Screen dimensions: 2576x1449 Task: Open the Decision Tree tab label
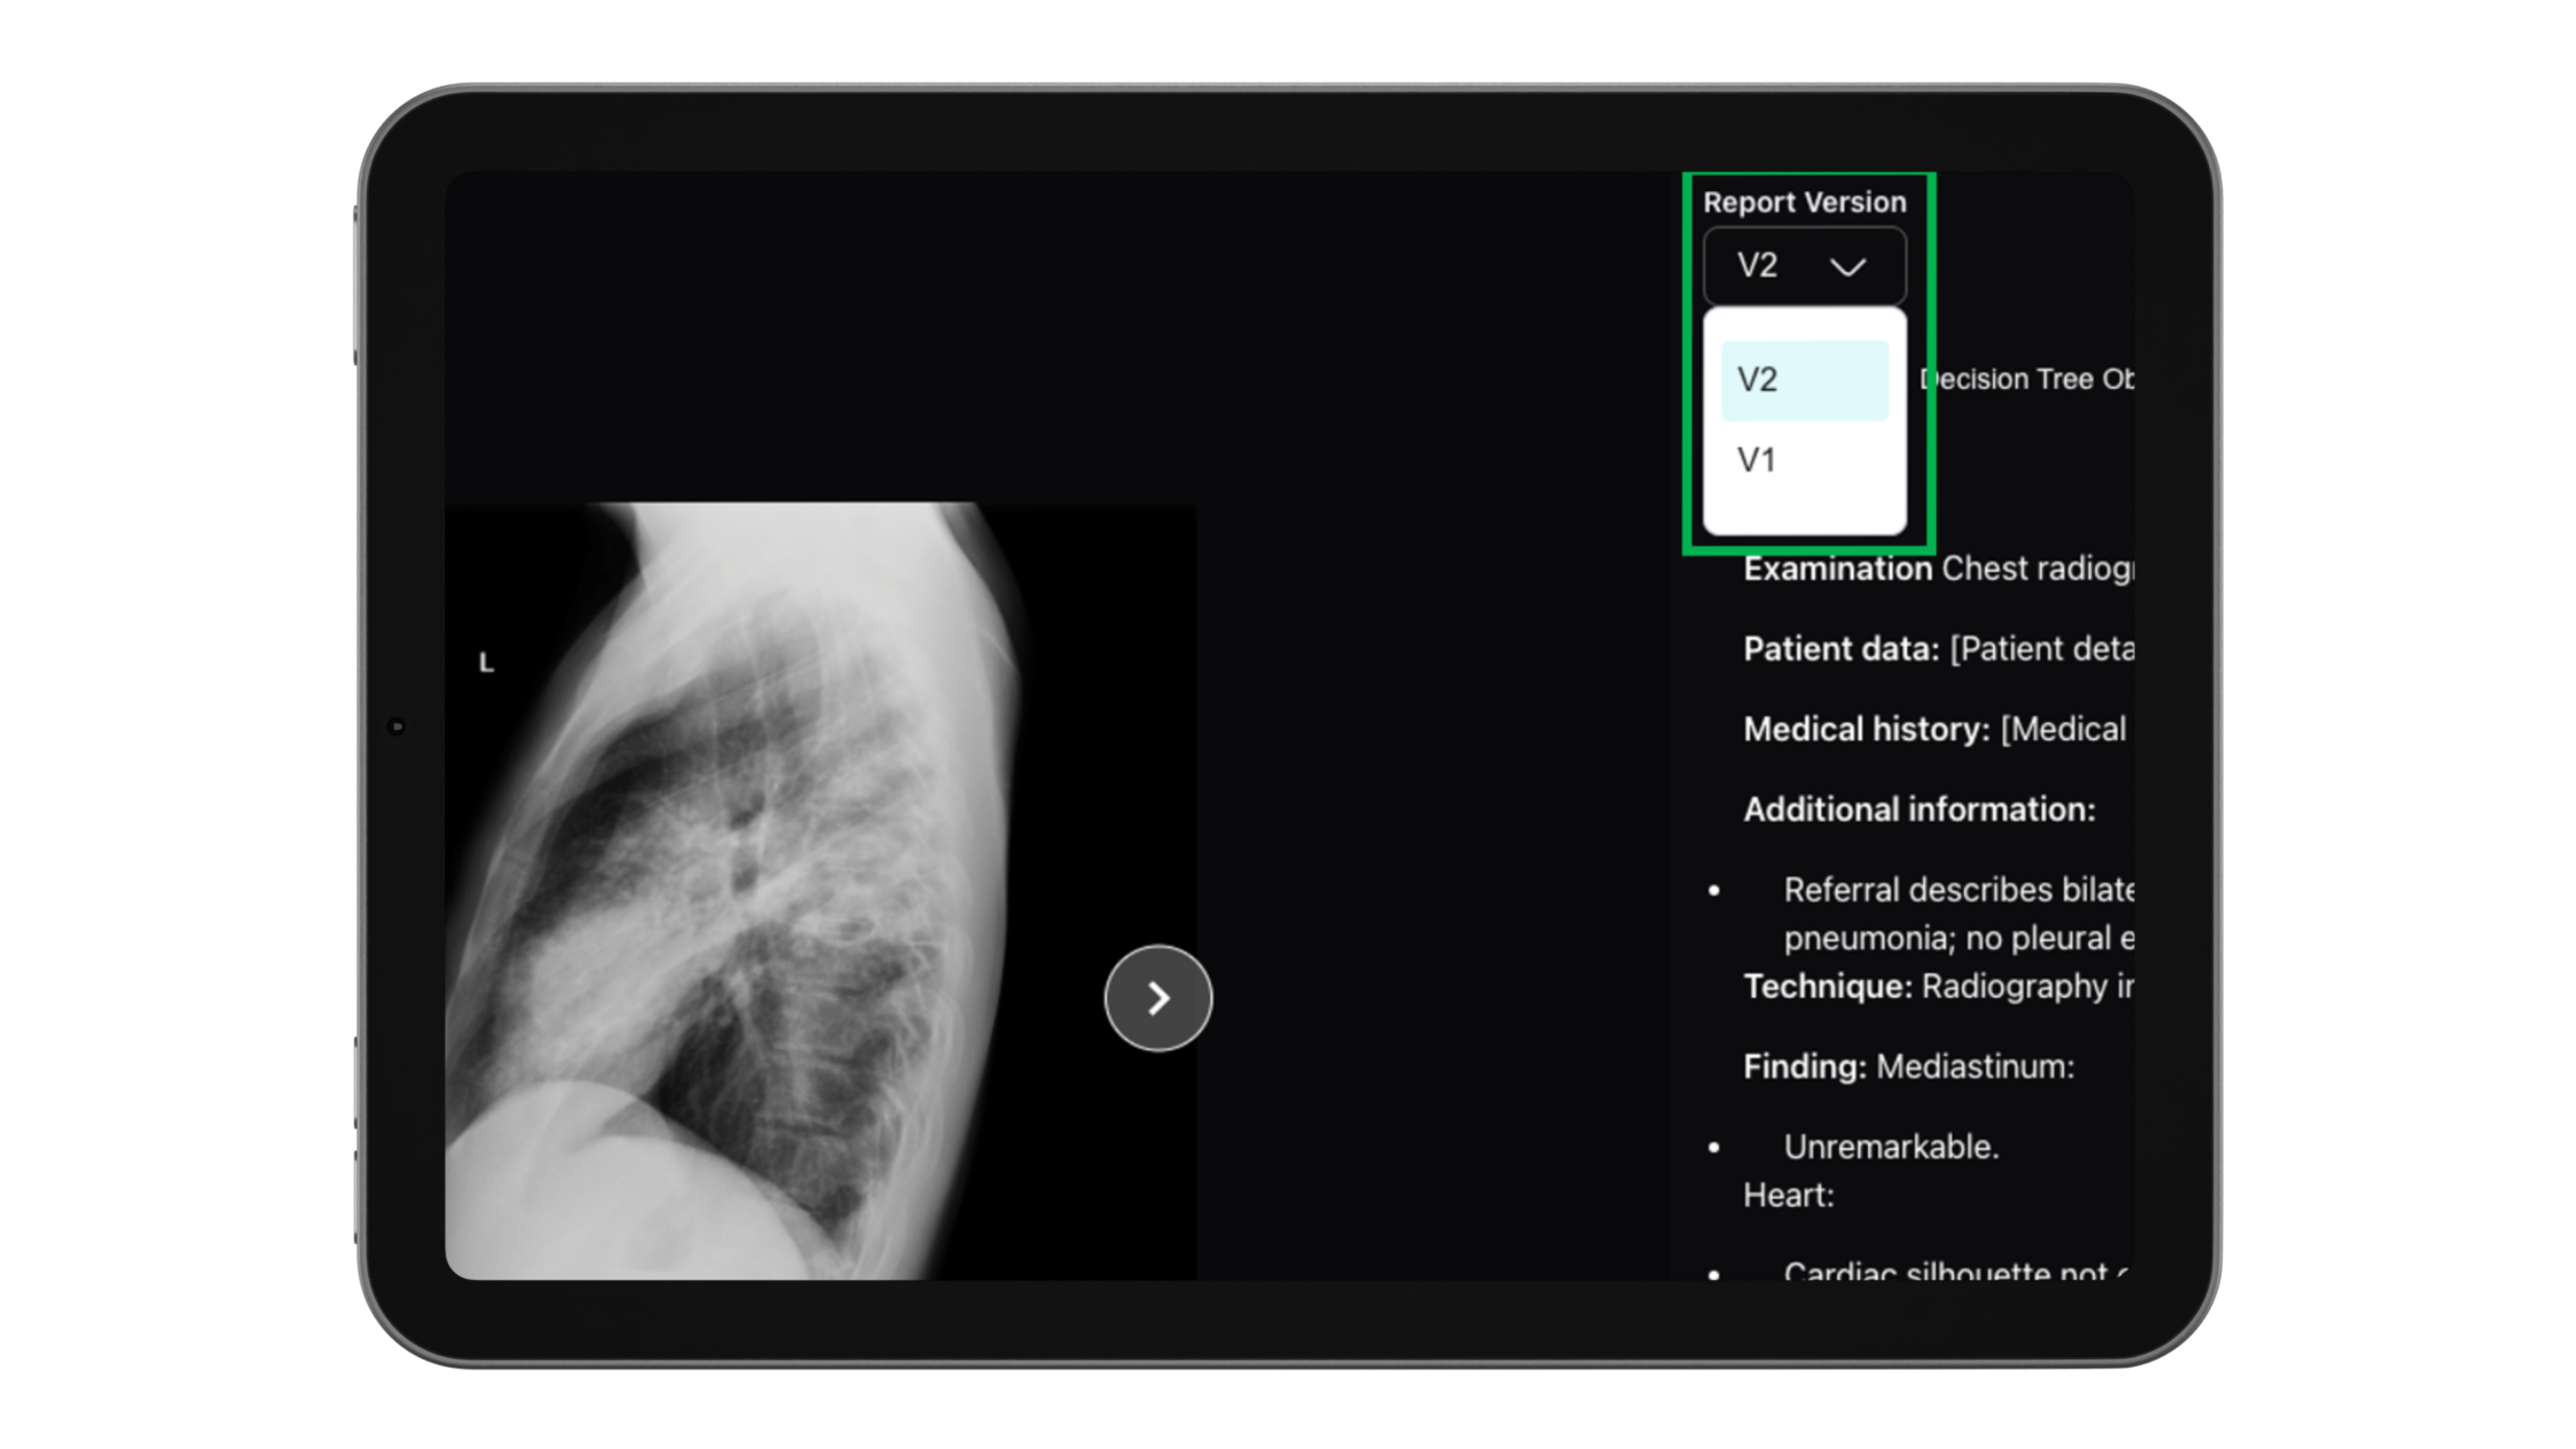(2026, 379)
